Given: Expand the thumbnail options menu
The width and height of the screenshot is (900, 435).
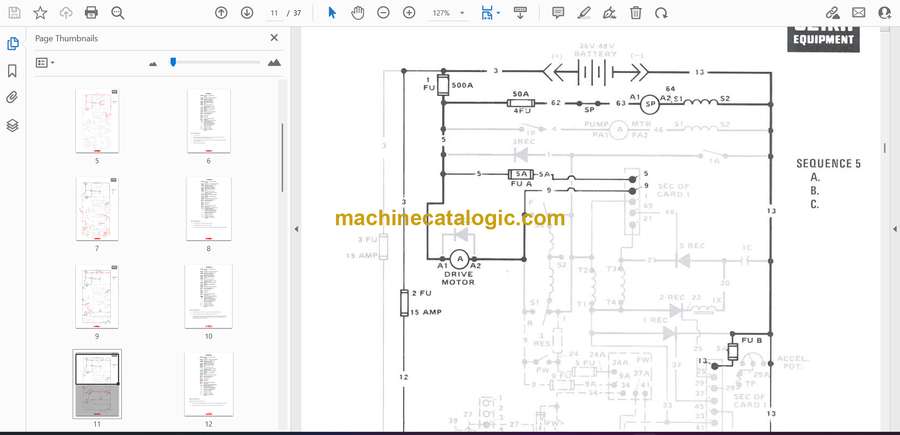Looking at the screenshot, I should (x=45, y=63).
